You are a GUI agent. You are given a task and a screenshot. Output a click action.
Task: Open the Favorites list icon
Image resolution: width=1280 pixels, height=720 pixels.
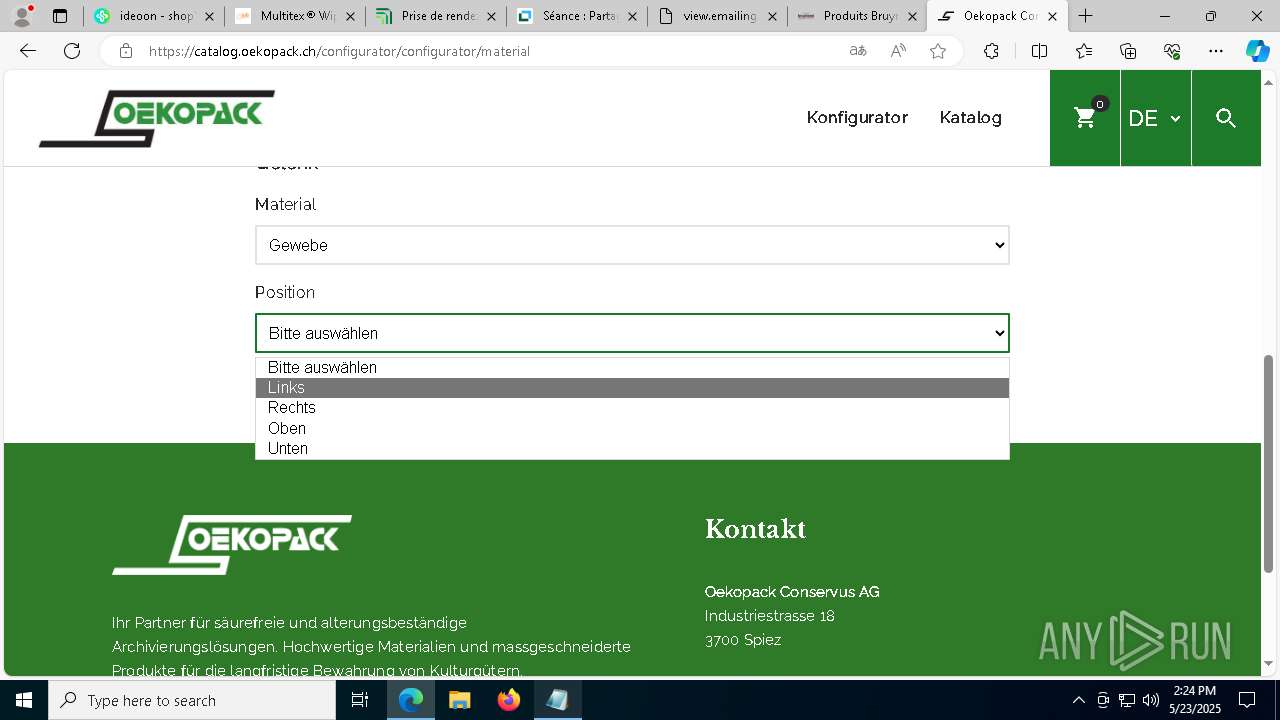pyautogui.click(x=1084, y=51)
